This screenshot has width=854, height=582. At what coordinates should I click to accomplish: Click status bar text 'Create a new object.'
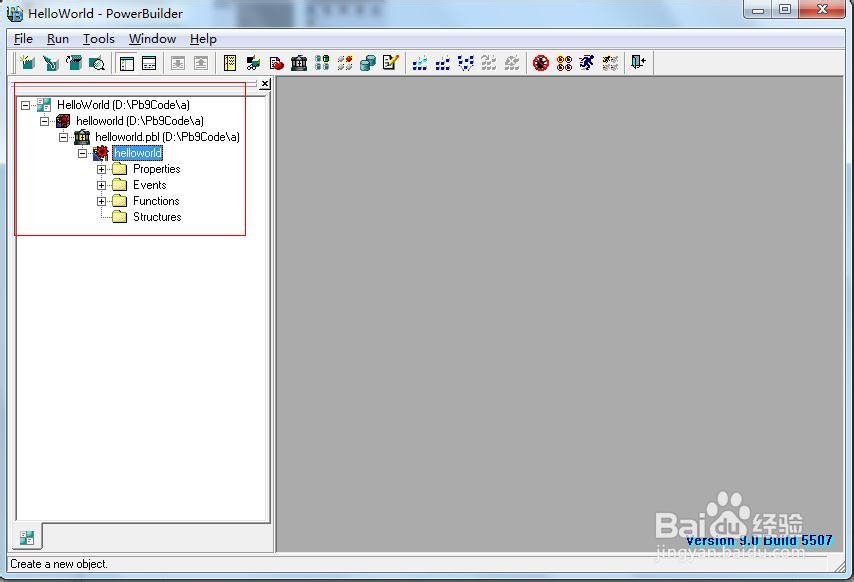pyautogui.click(x=59, y=564)
